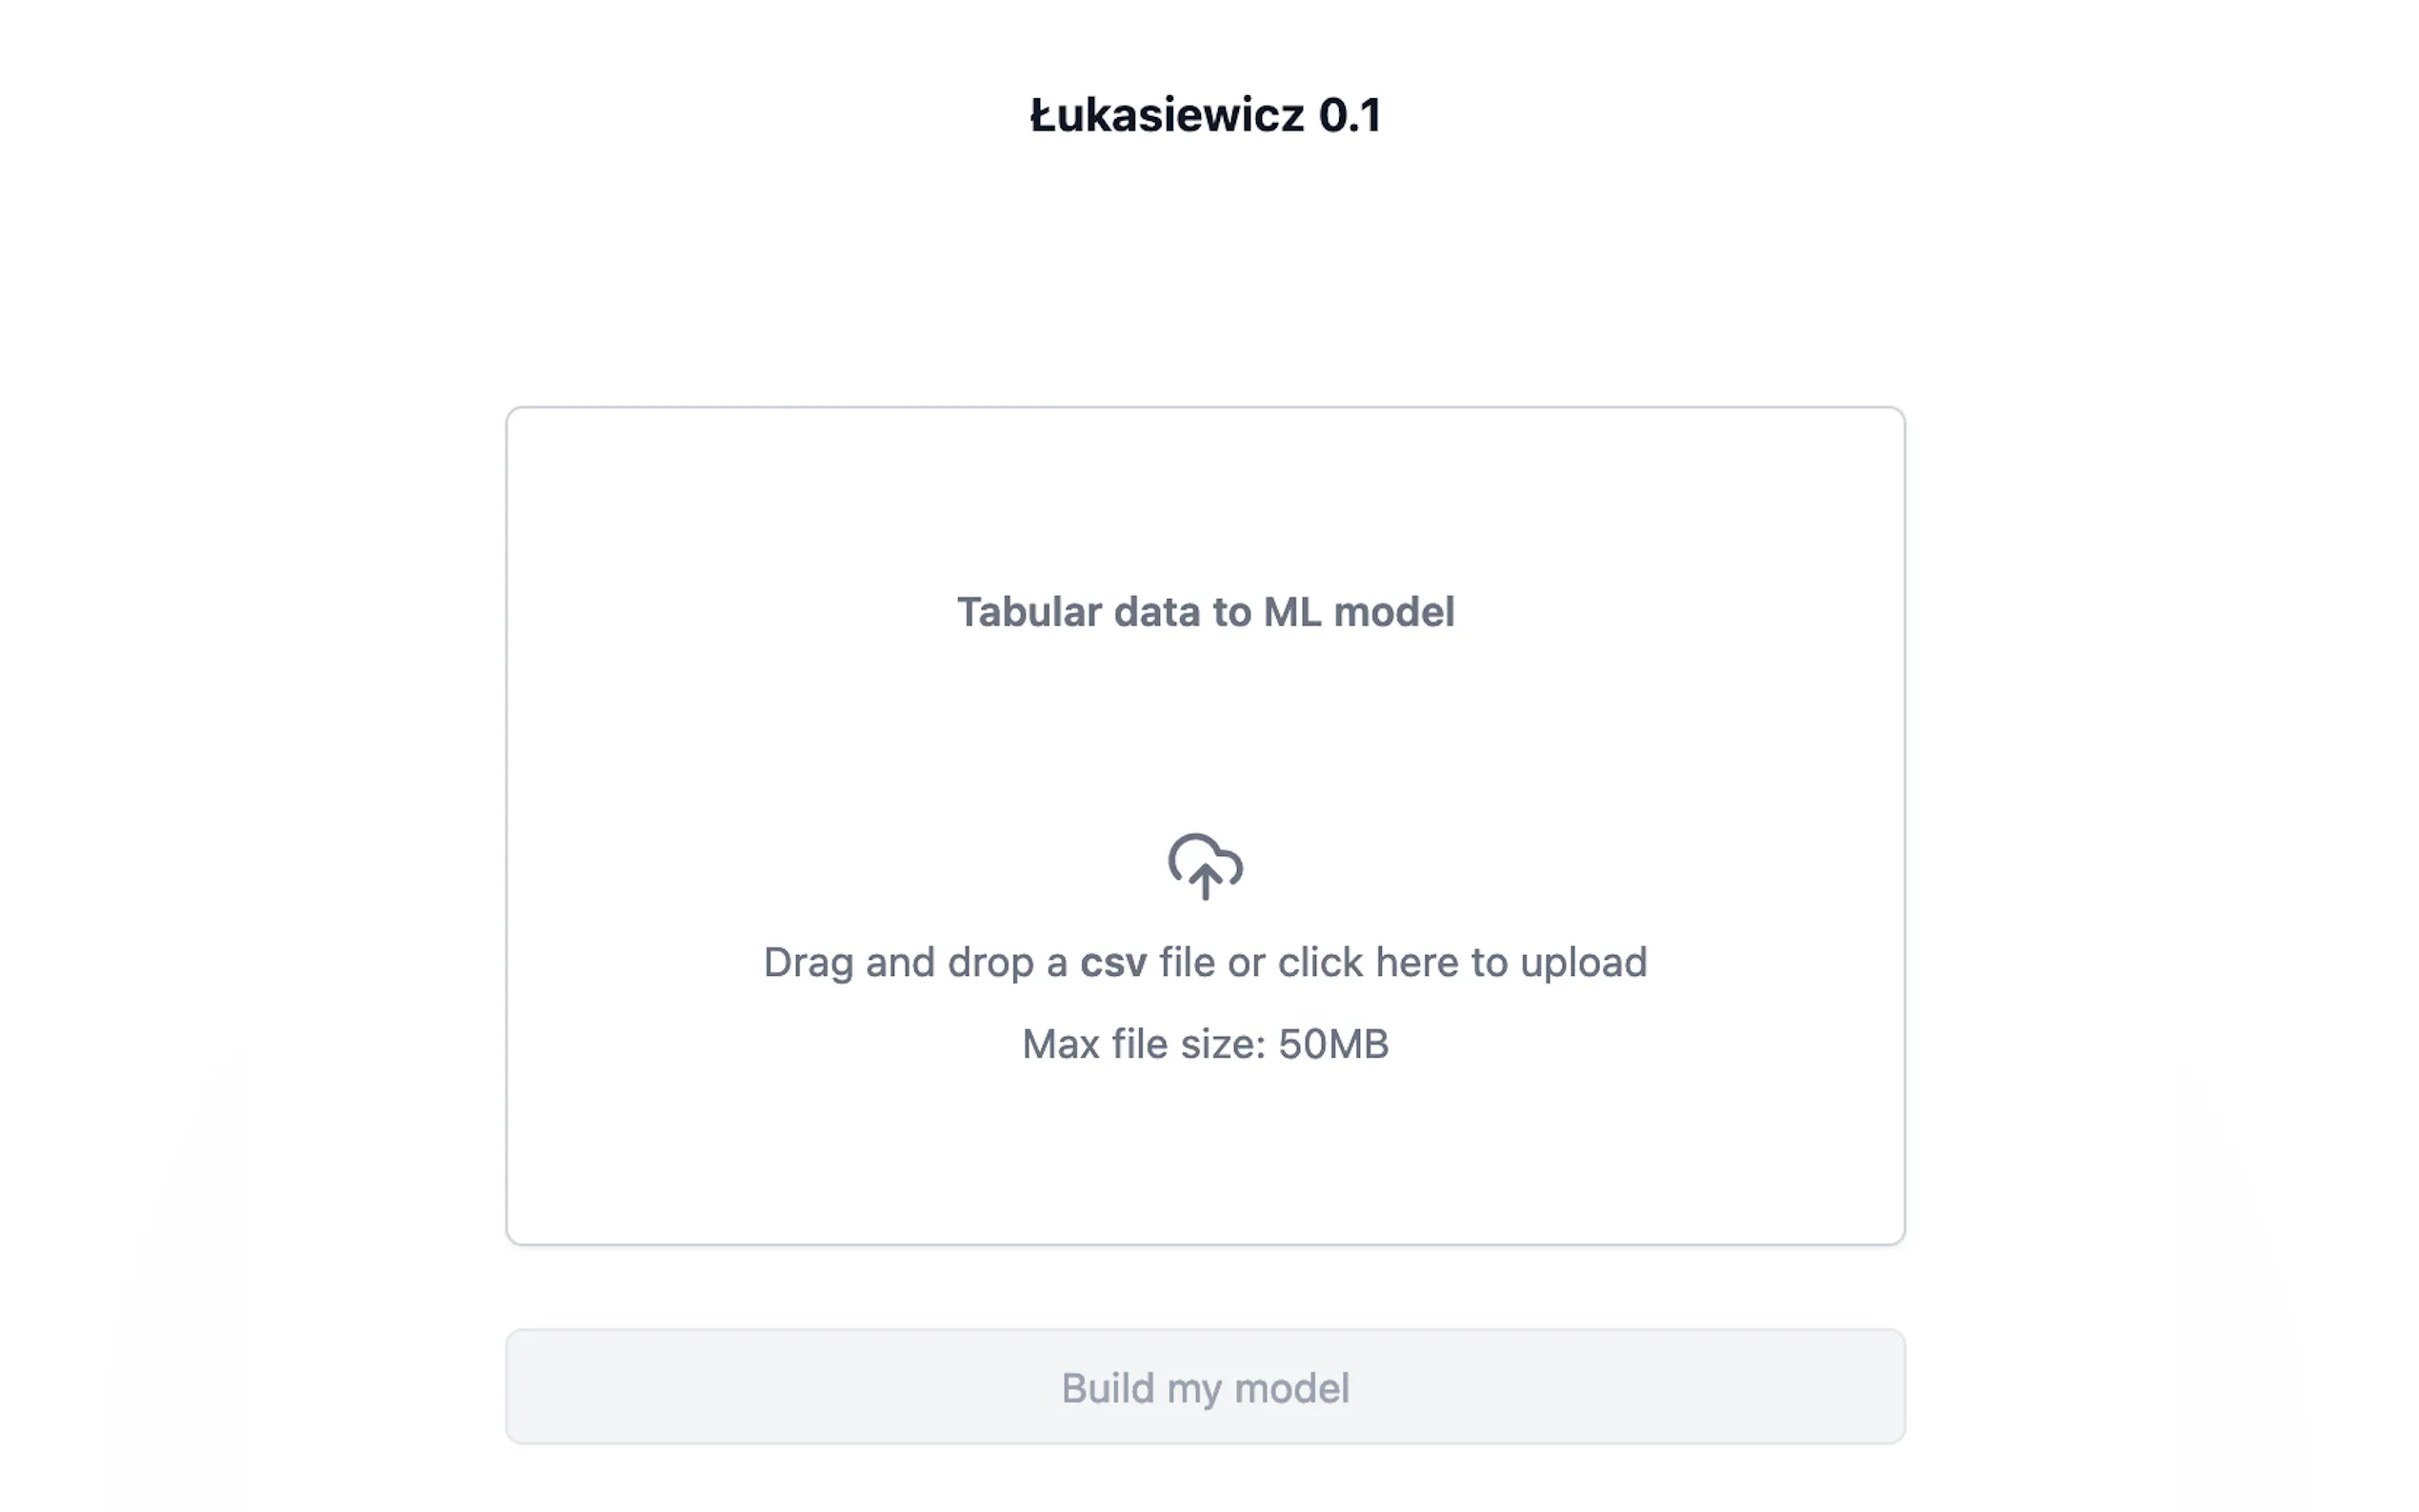Viewport: 2419px width, 1512px height.
Task: Click the "click here to upload" text
Action: coord(1462,963)
